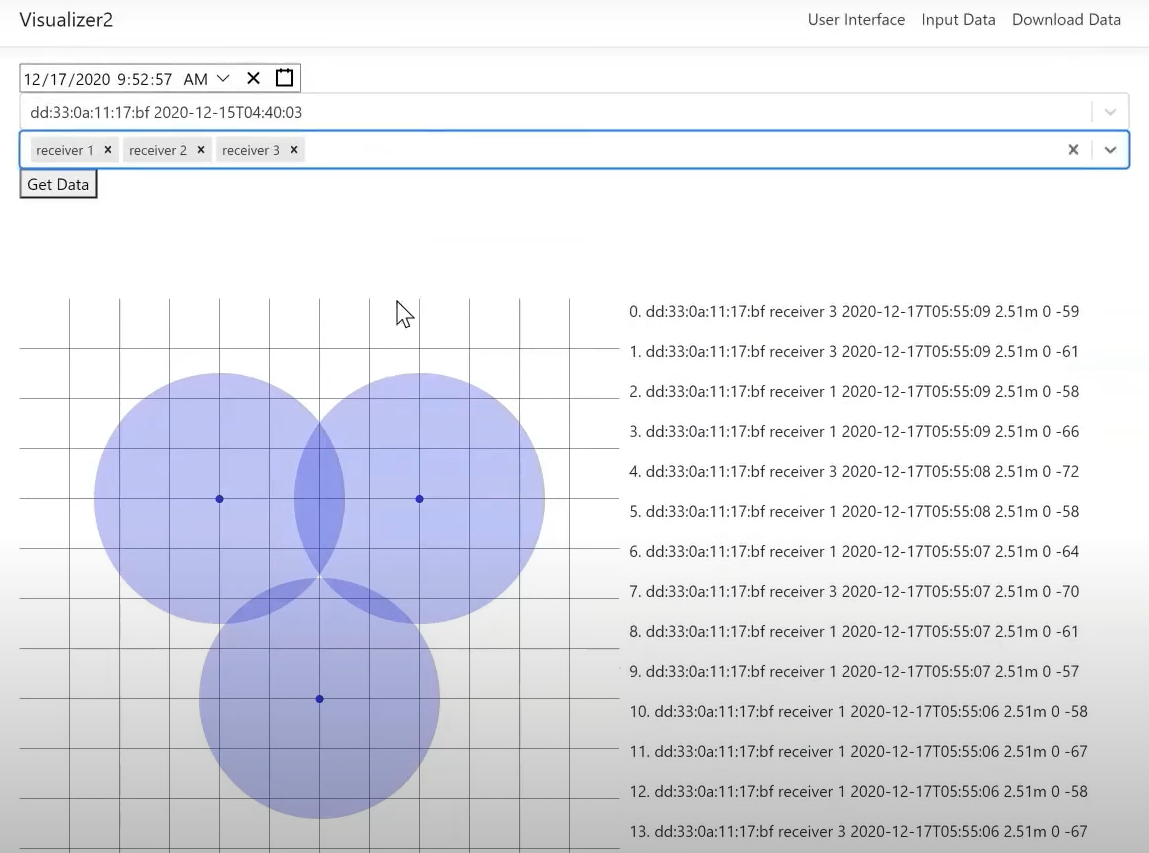The width and height of the screenshot is (1149, 853).
Task: Click the receiver 2 tag label
Action: pos(158,150)
